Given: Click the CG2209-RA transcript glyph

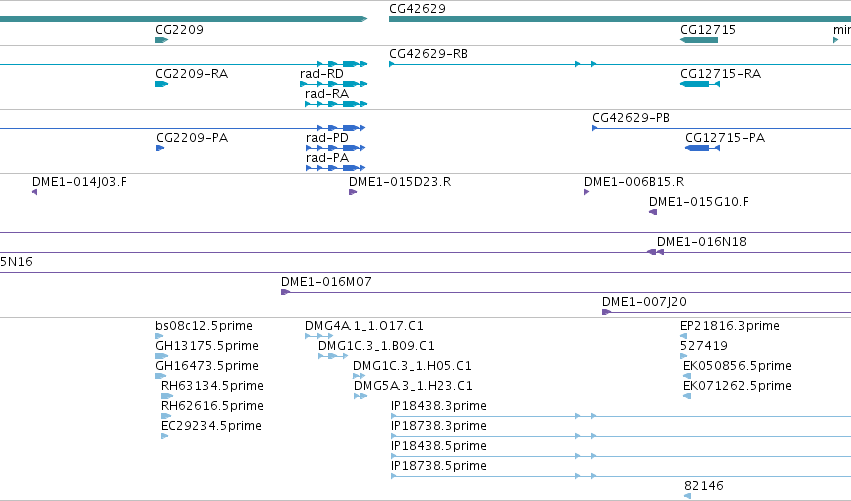Looking at the screenshot, I should (x=162, y=84).
